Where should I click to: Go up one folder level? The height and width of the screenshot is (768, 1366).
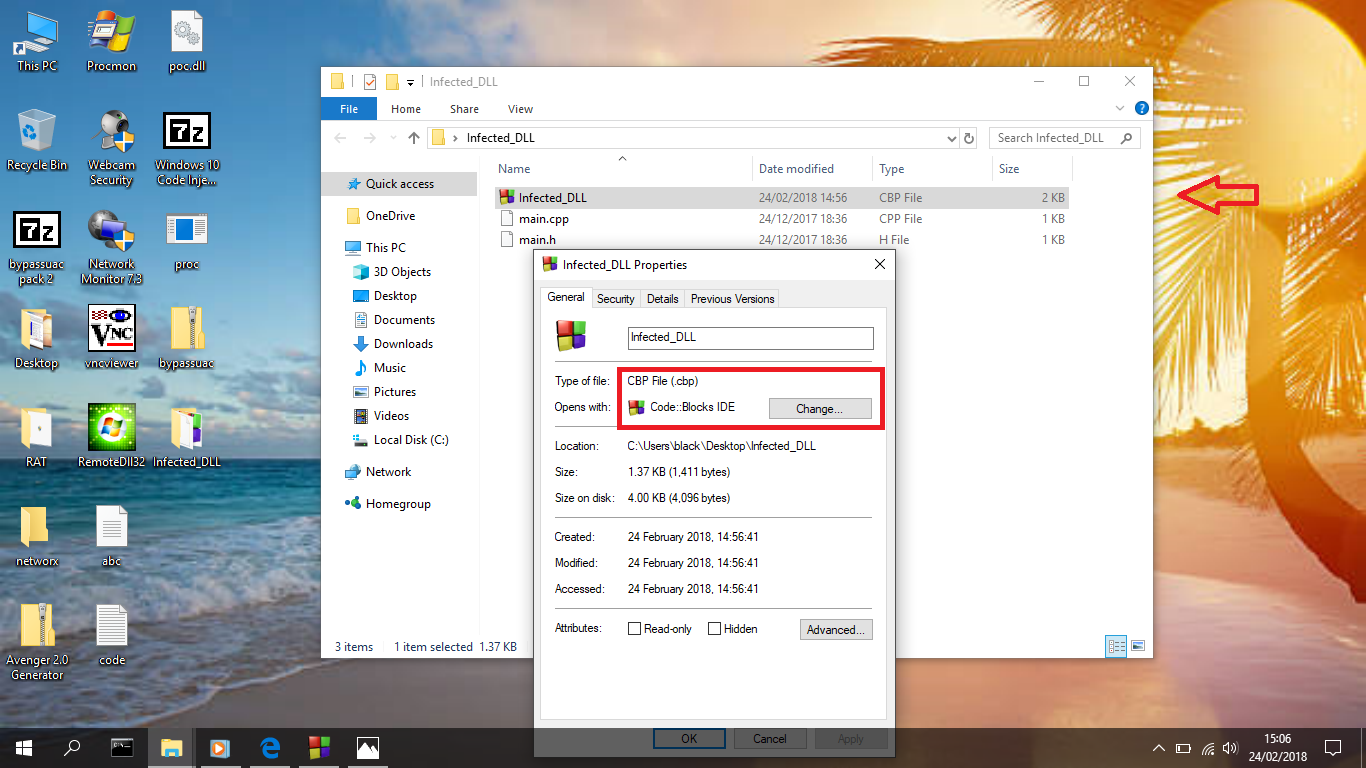[x=414, y=138]
